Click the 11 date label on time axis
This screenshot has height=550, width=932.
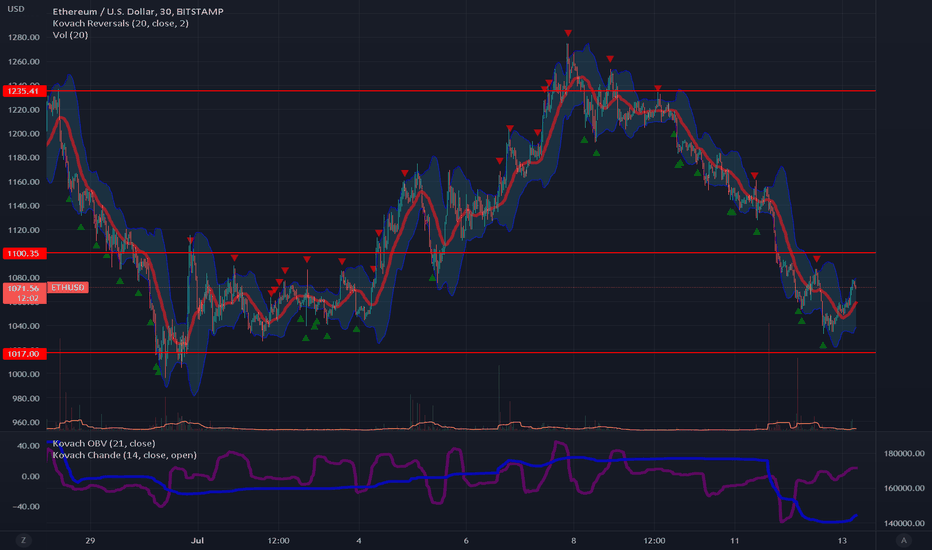pos(735,540)
